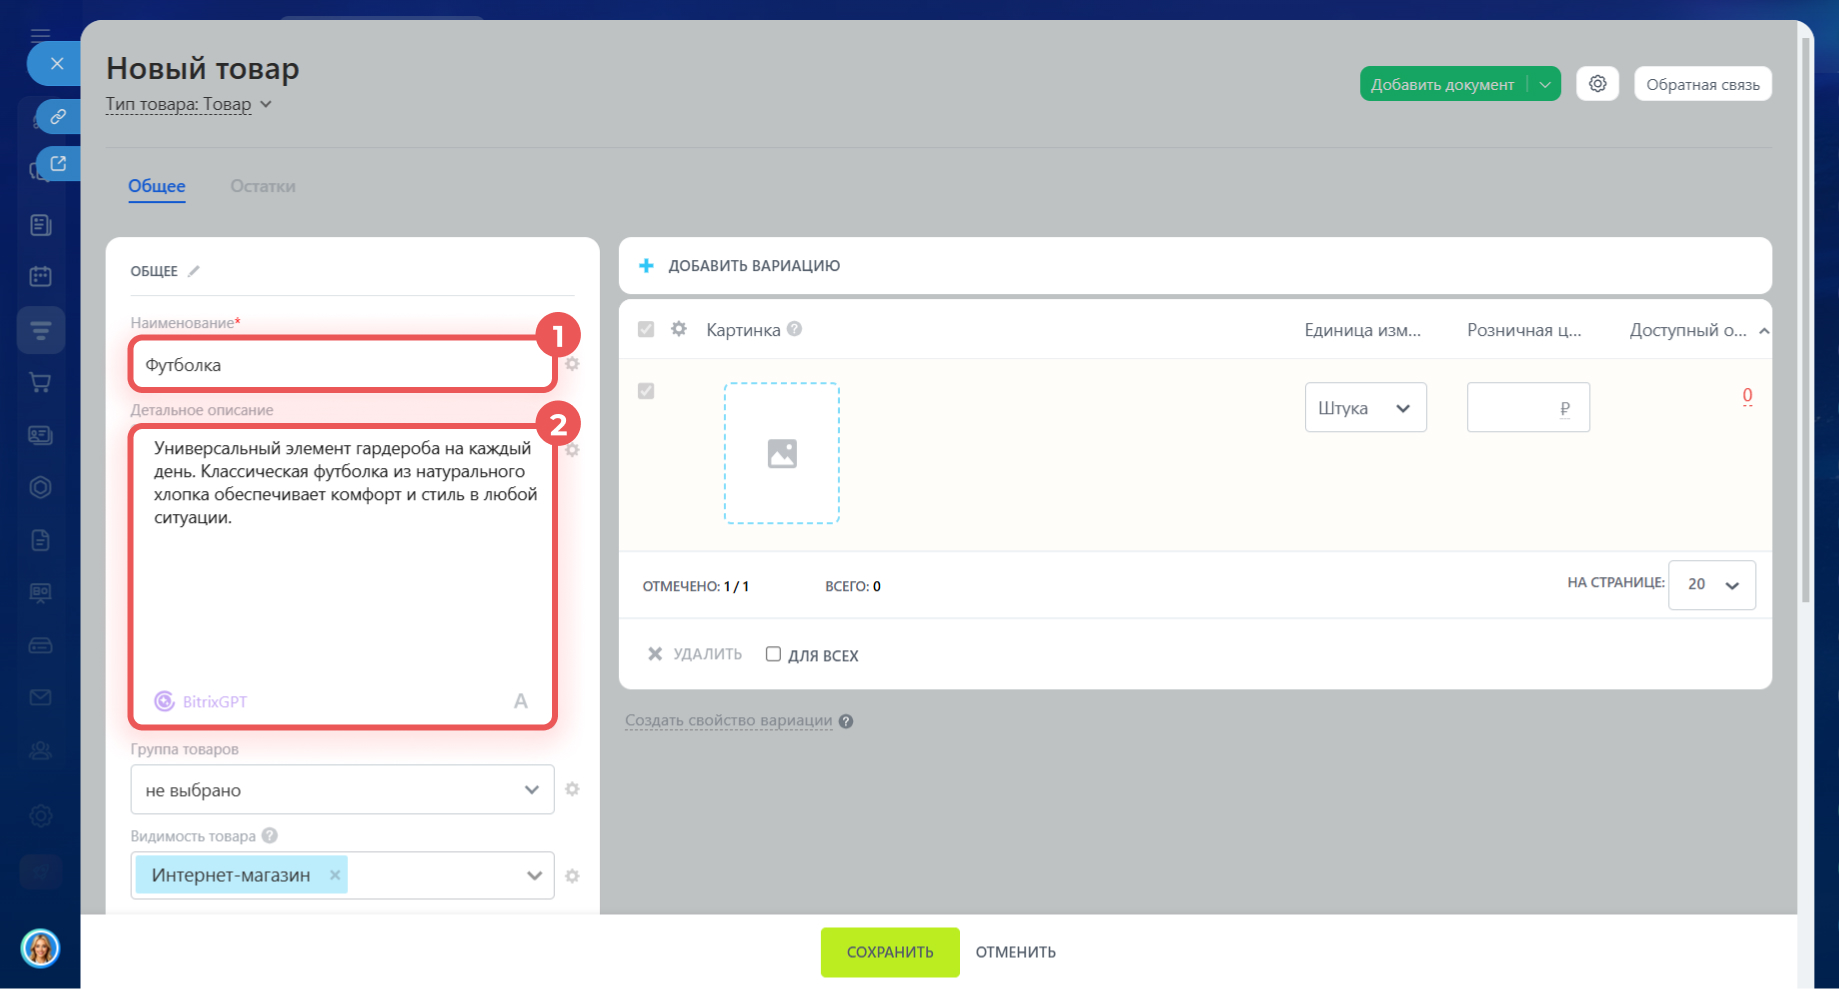Screen dimensions: 1839x989
Task: Open settings gear next to Add document
Action: click(x=1597, y=84)
